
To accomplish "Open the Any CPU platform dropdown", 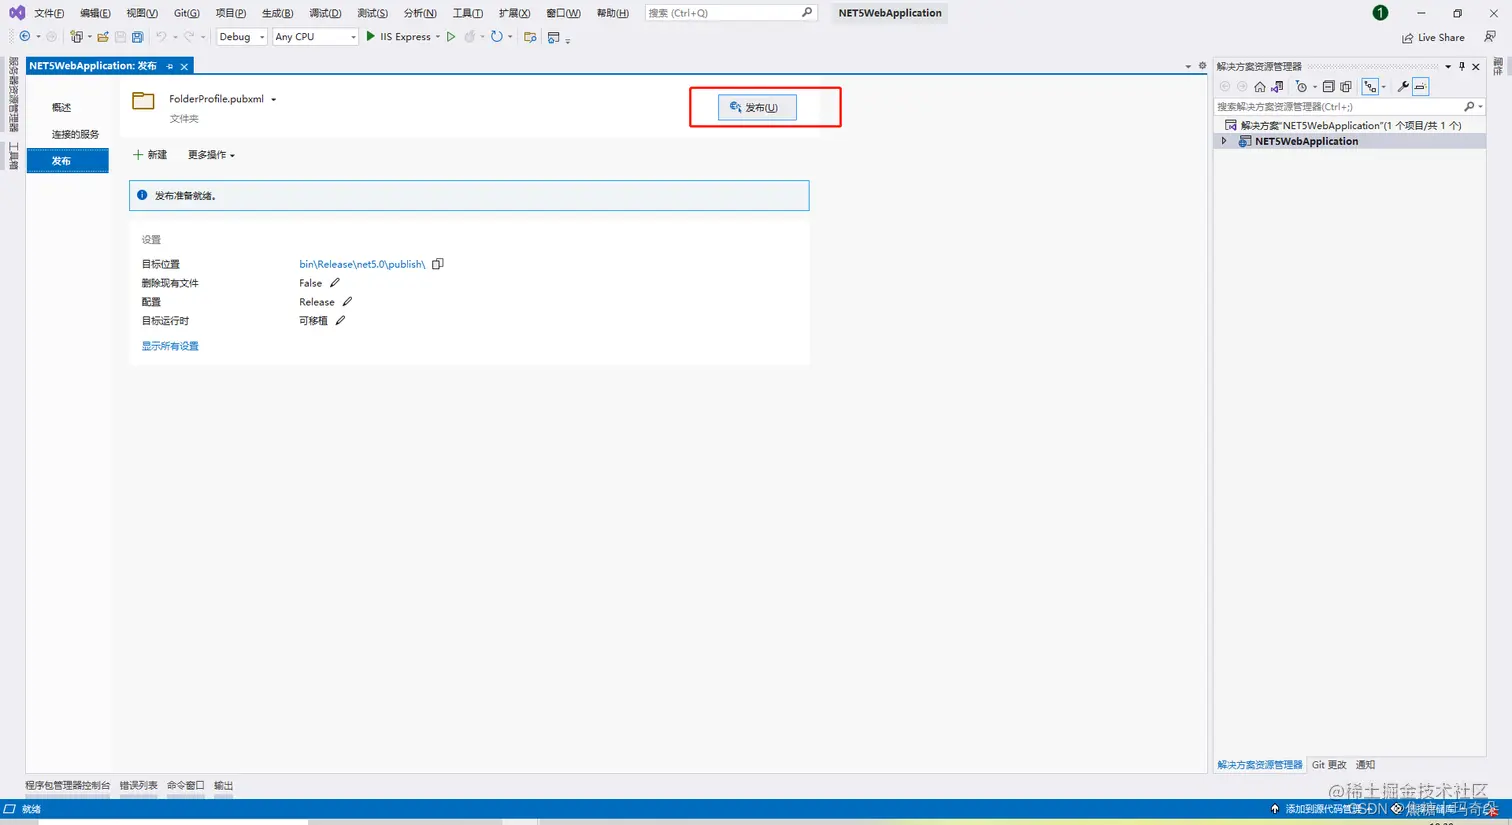I will click(315, 37).
